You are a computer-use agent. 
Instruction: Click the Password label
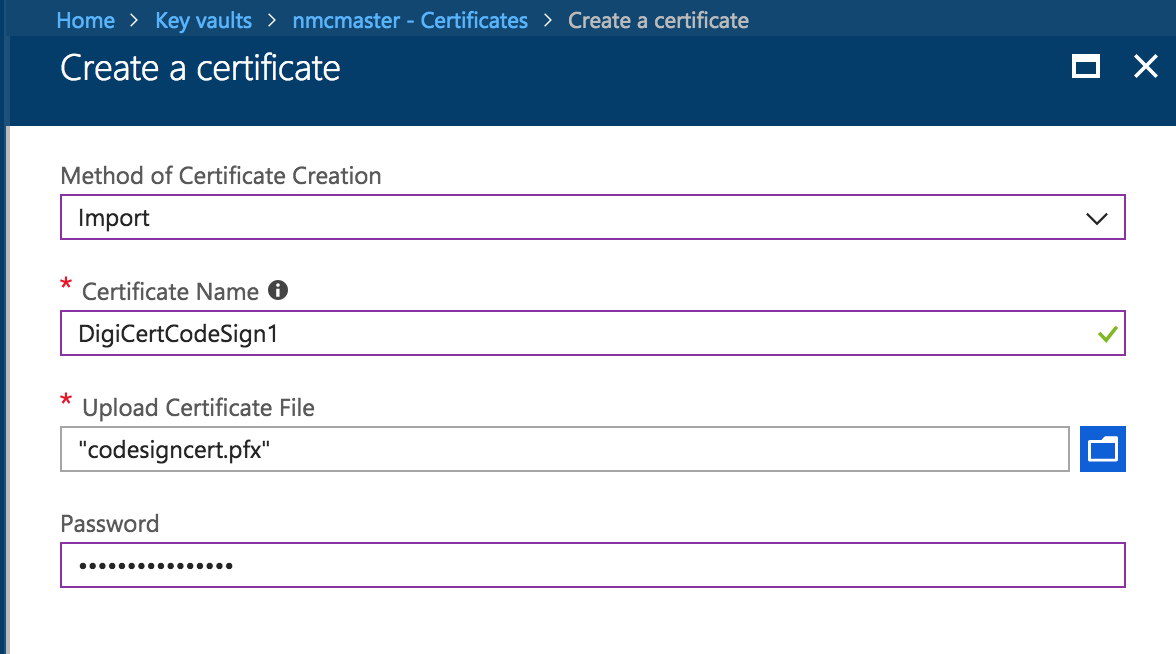[x=110, y=524]
